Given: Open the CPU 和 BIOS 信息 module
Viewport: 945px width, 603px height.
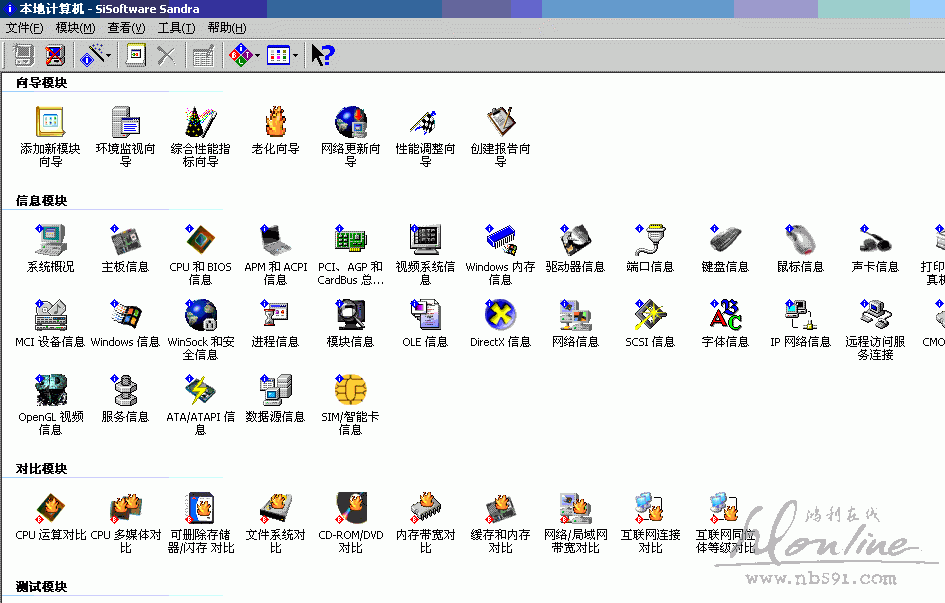Looking at the screenshot, I should coord(200,241).
